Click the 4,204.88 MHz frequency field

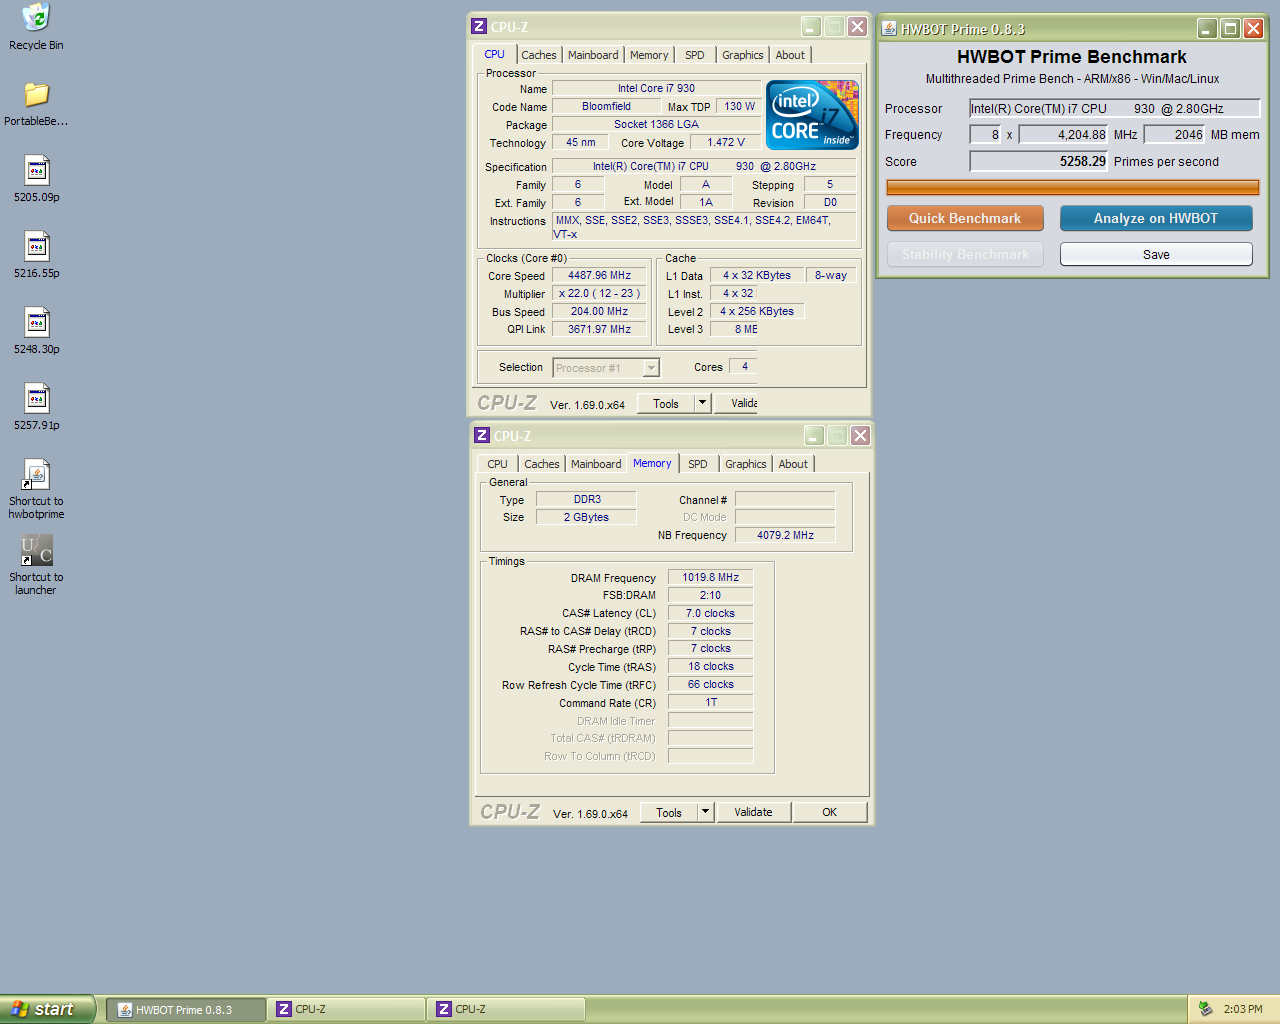click(x=1064, y=134)
